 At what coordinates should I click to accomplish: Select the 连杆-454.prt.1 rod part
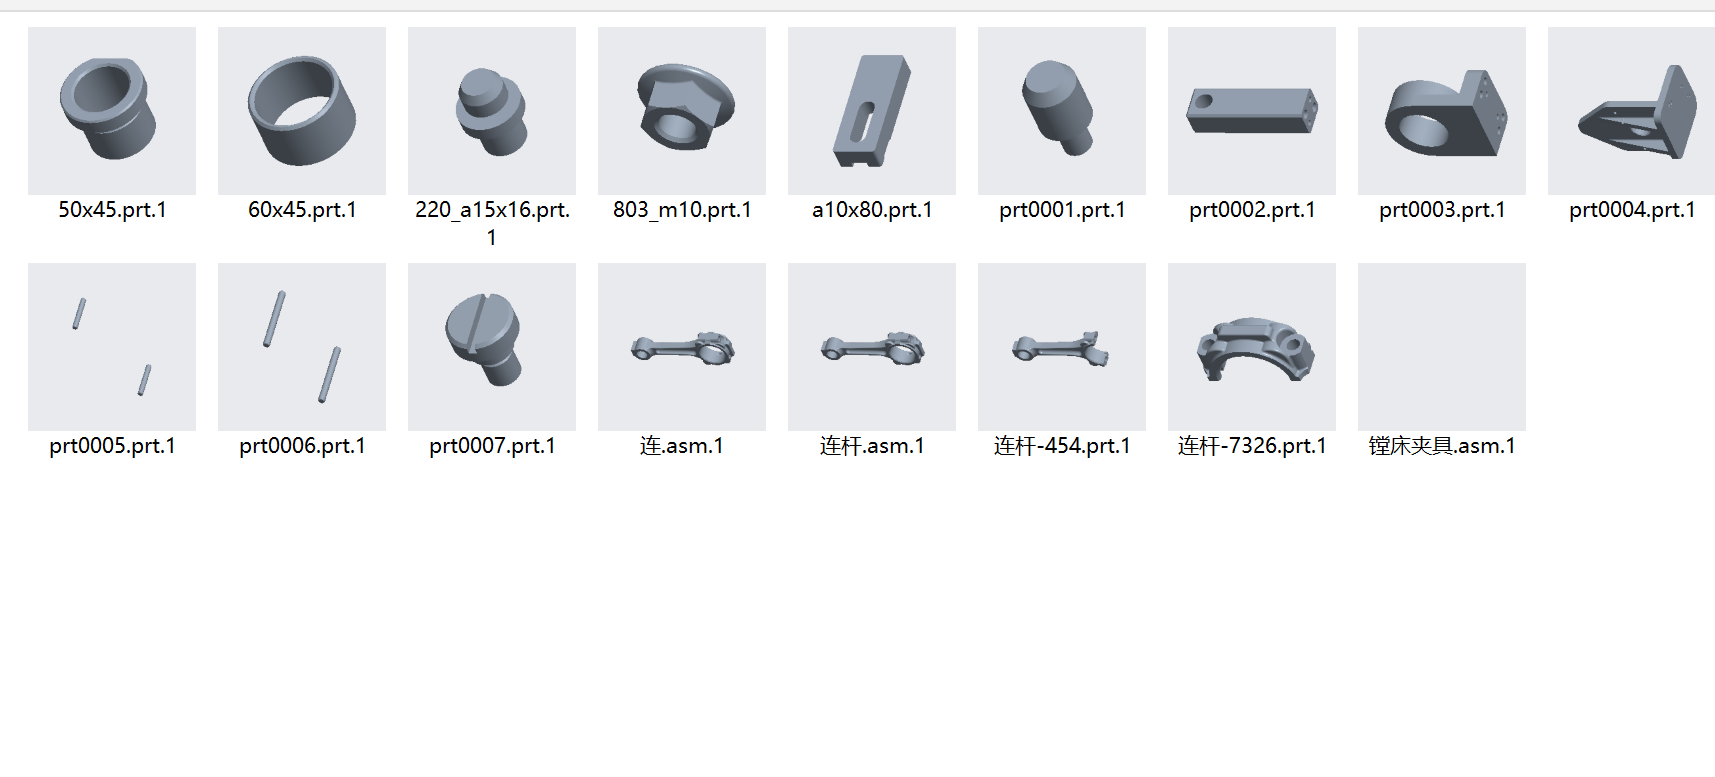[1062, 347]
